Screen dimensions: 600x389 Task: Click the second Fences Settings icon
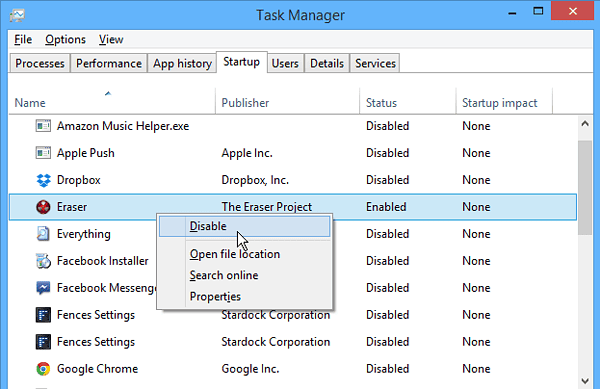pyautogui.click(x=43, y=342)
